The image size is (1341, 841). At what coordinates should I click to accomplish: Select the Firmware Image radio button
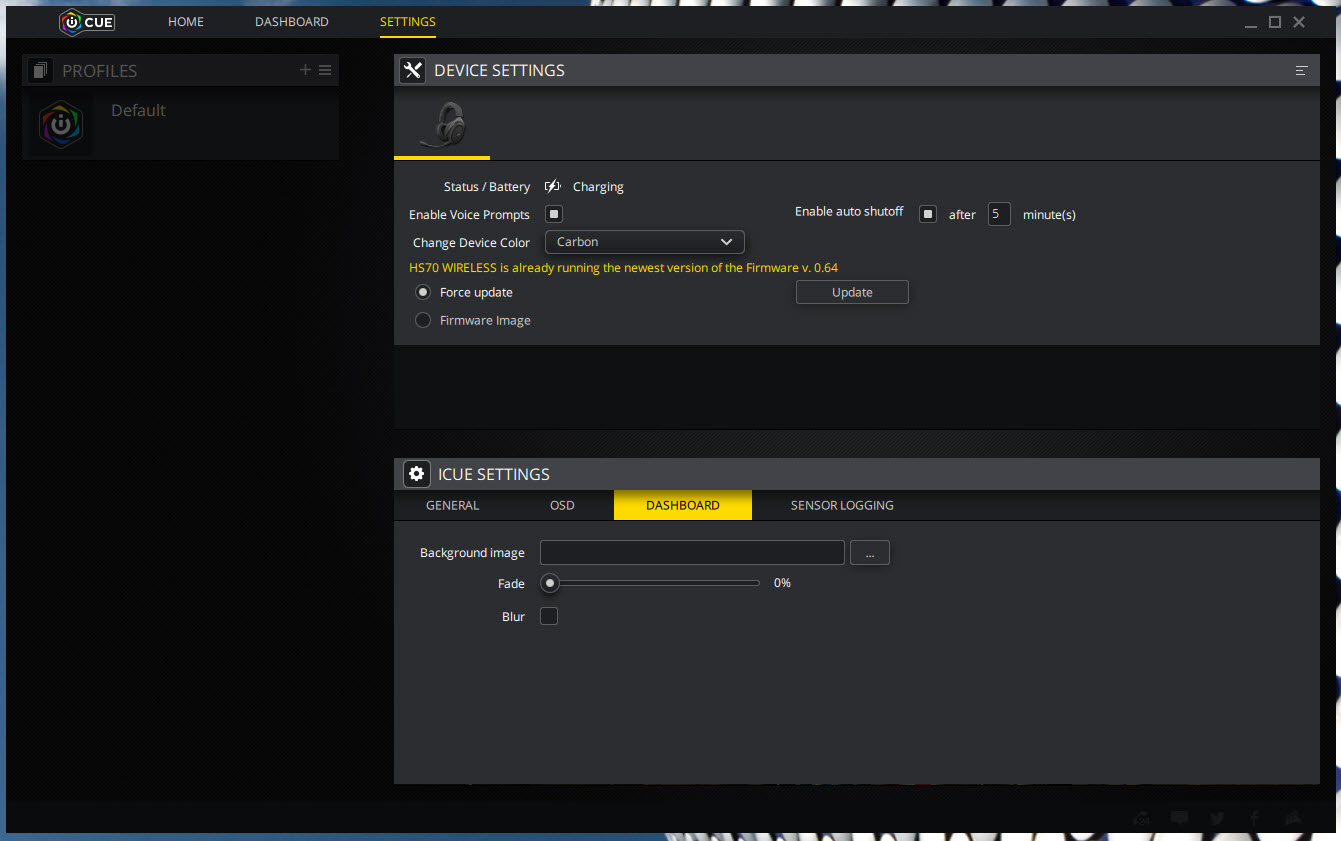tap(423, 320)
